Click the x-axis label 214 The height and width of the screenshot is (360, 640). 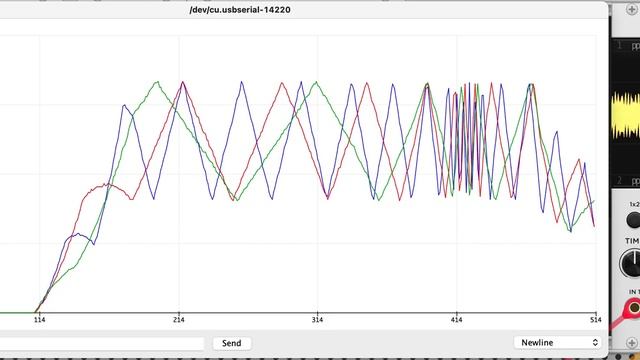click(x=179, y=320)
